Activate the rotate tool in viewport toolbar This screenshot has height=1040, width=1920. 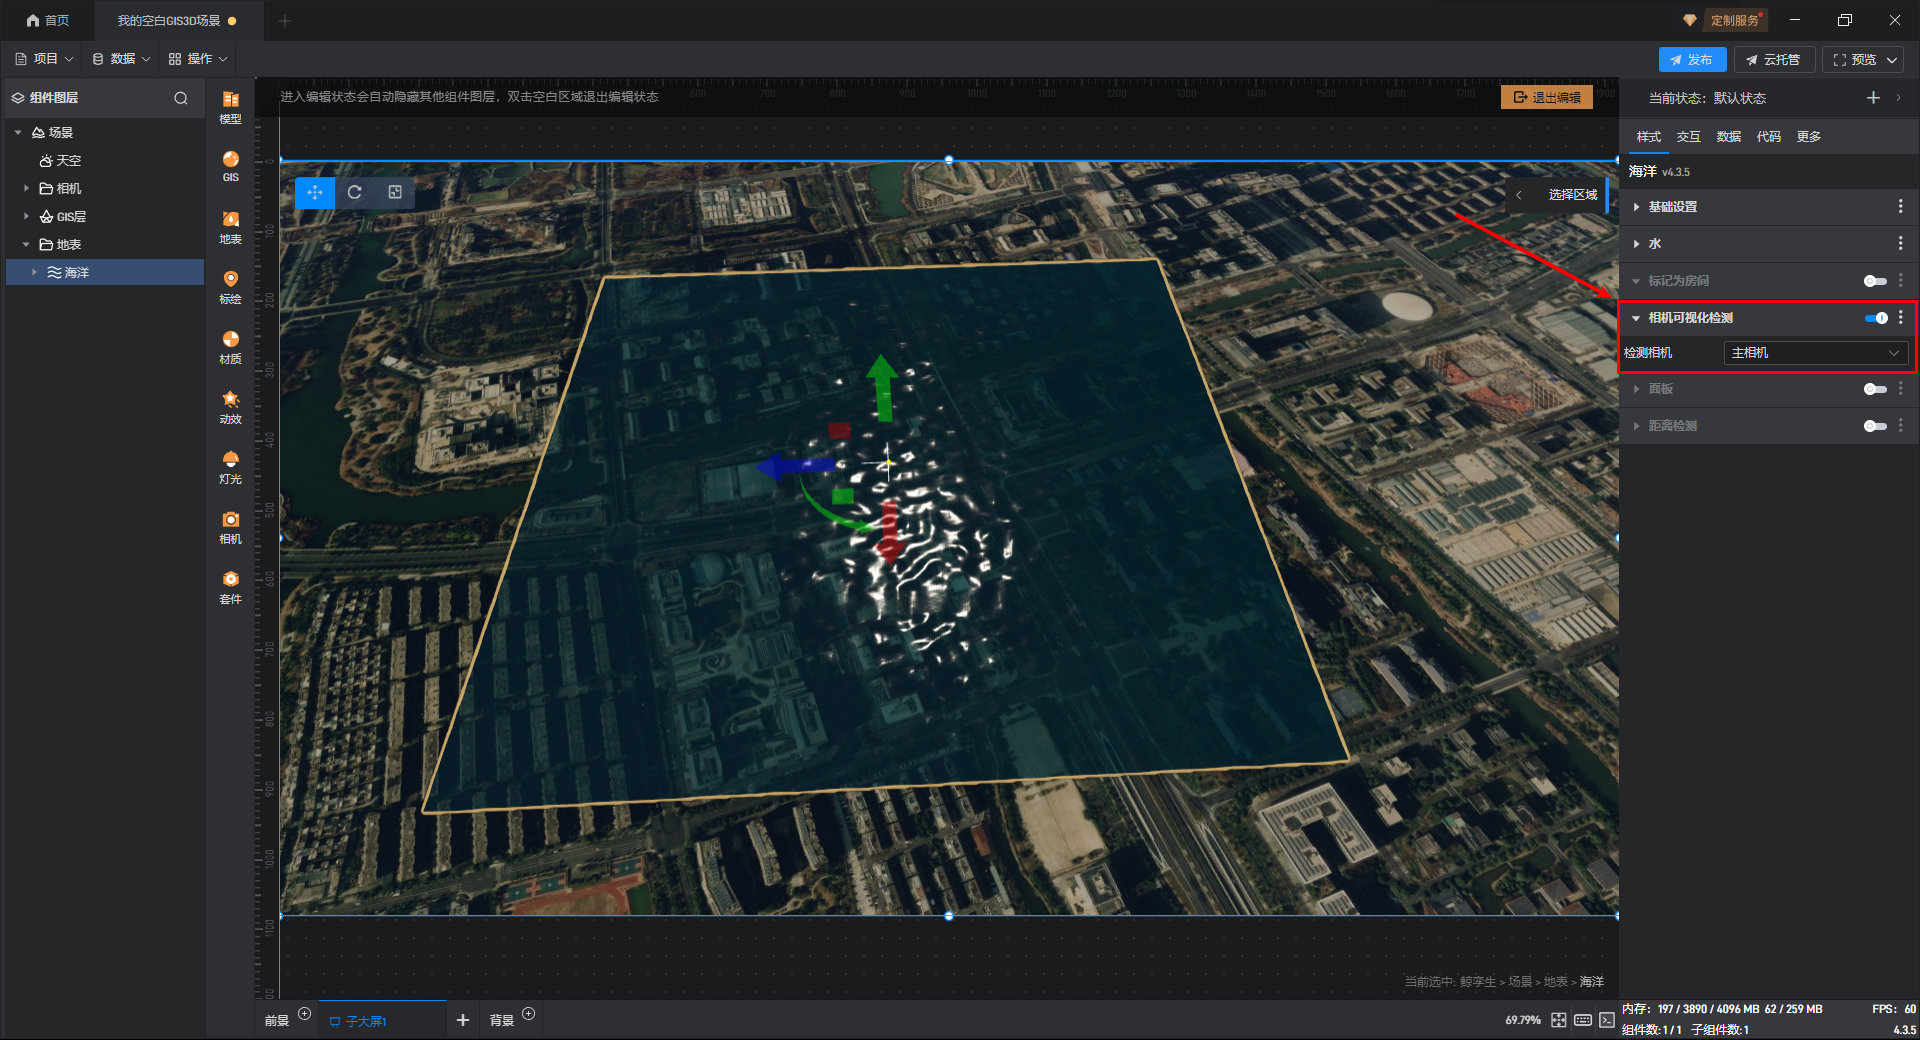354,192
